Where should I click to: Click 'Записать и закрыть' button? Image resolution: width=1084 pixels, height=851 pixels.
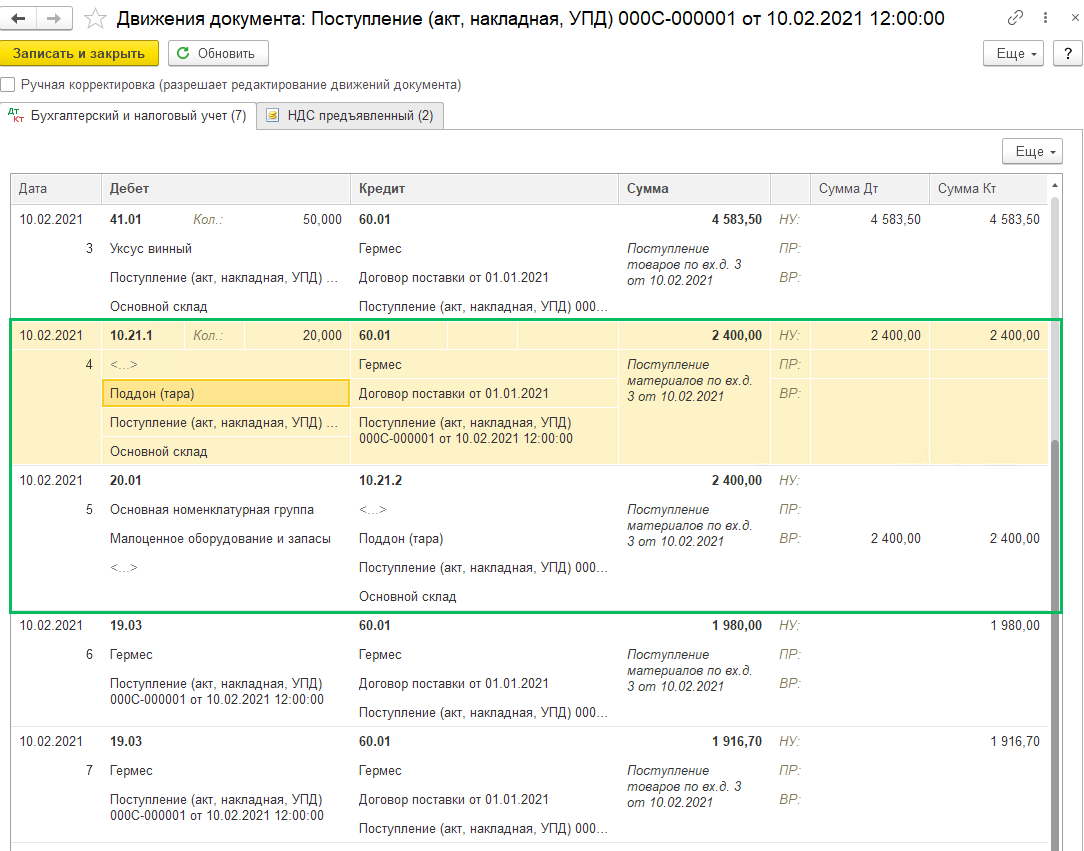pyautogui.click(x=79, y=53)
